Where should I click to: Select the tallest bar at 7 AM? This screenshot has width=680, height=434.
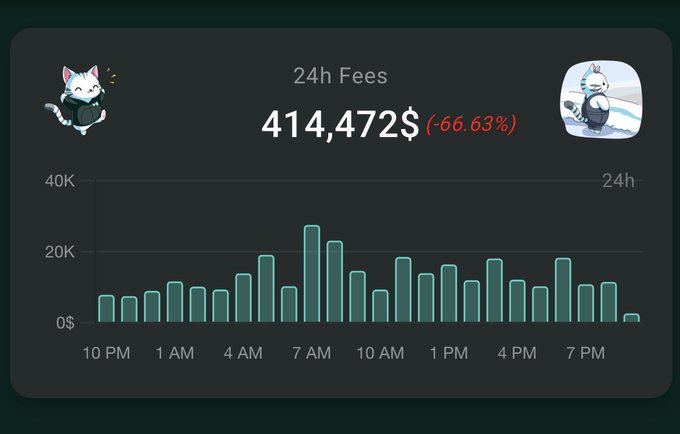pyautogui.click(x=312, y=274)
